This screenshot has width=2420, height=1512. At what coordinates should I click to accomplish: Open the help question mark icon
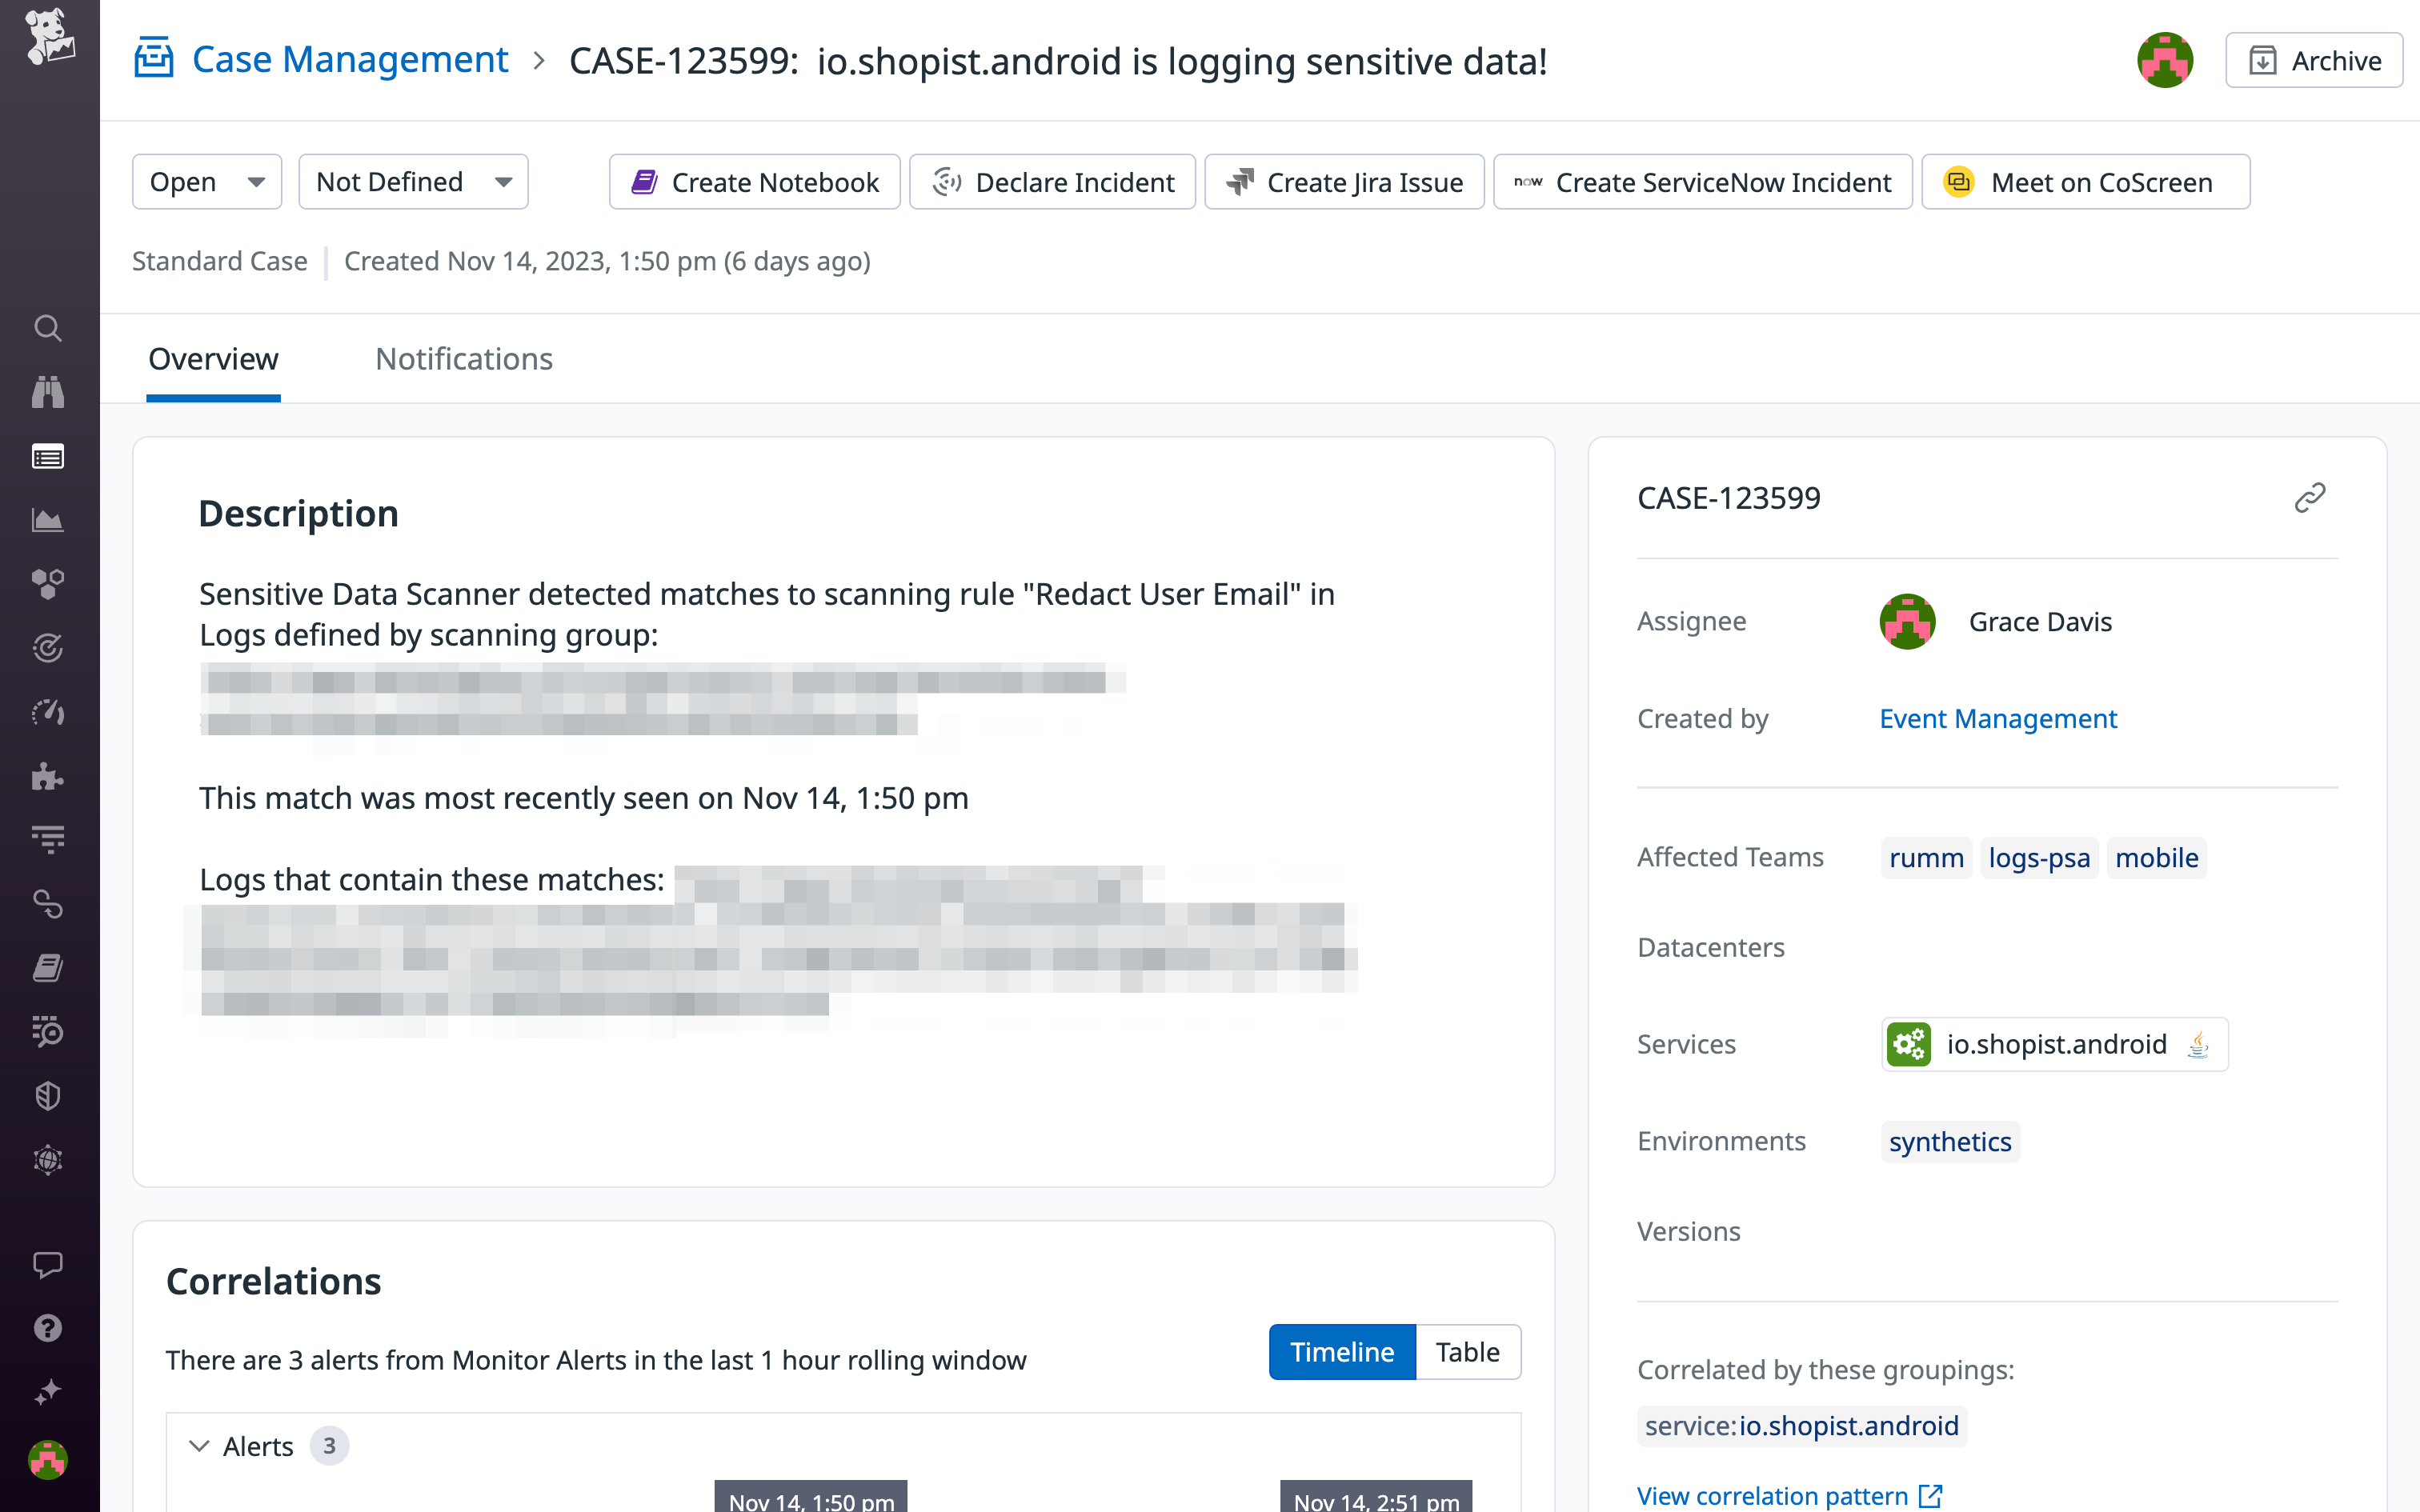coord(48,1327)
